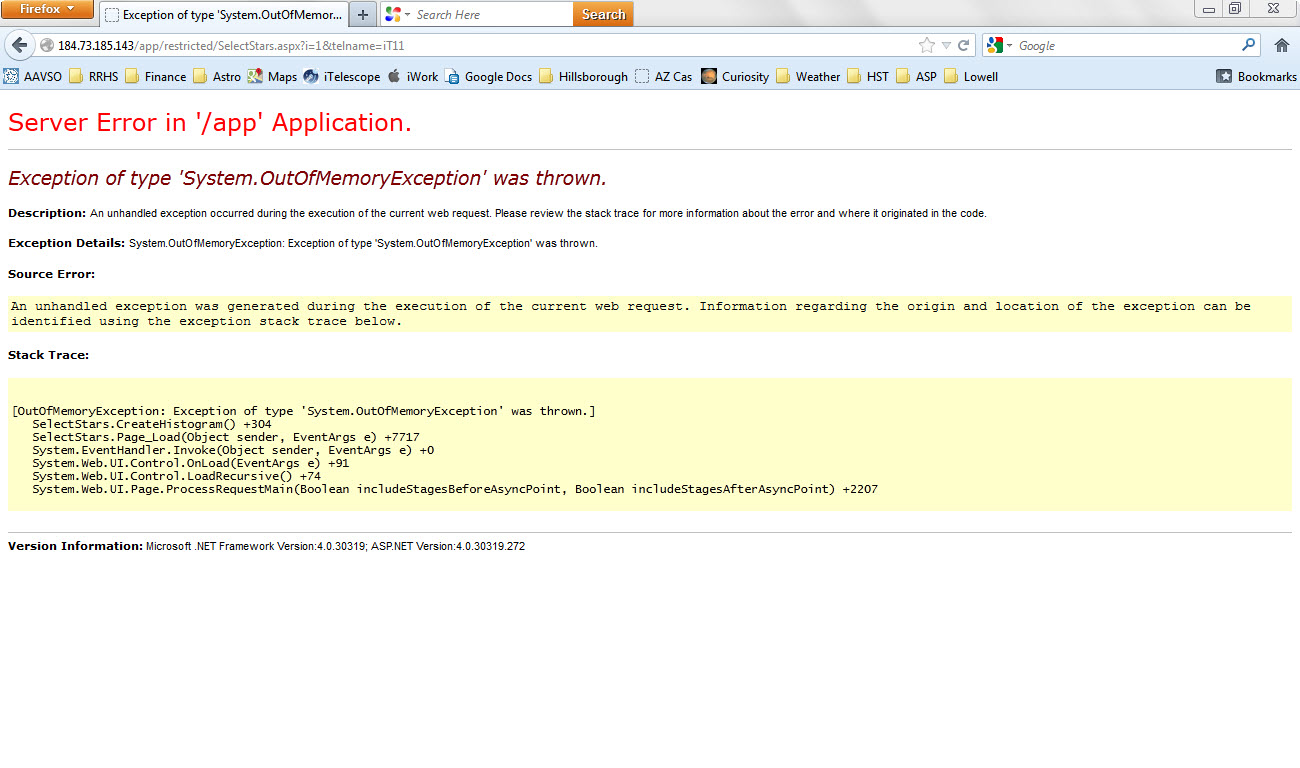Click the back navigation arrow
This screenshot has height=768, width=1300.
pyautogui.click(x=19, y=45)
